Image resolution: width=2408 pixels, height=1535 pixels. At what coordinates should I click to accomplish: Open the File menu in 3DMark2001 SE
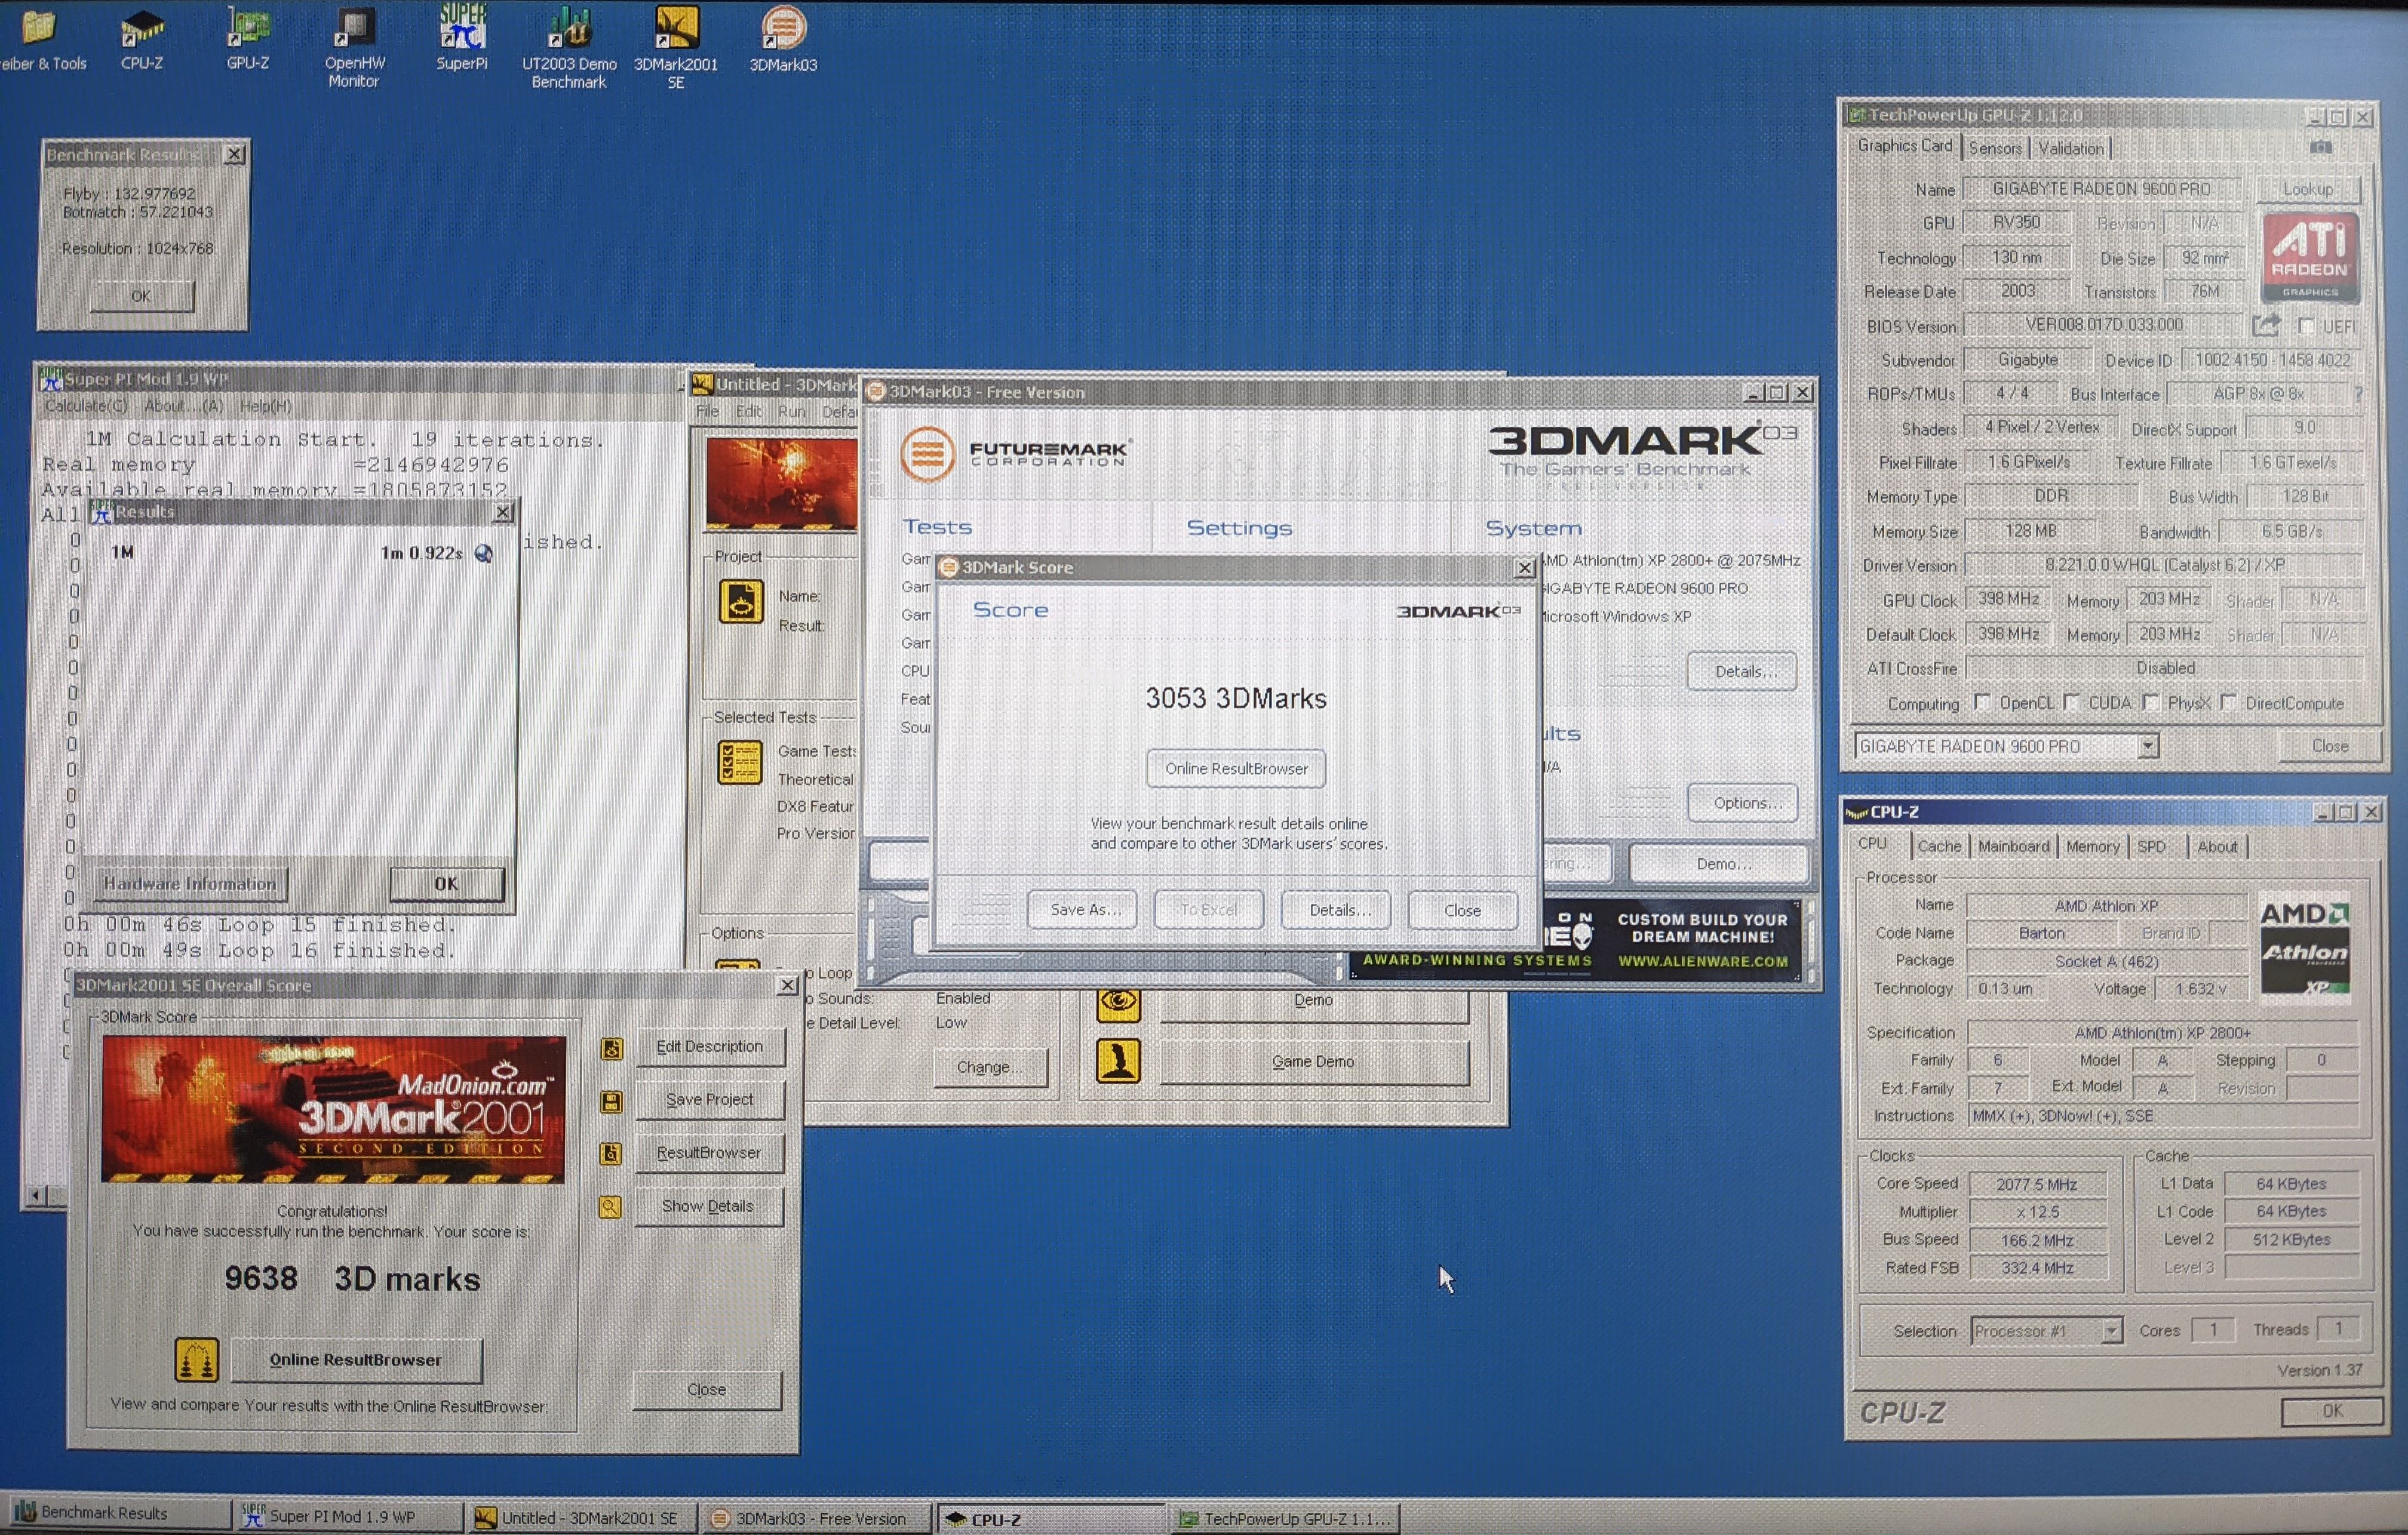click(x=707, y=411)
